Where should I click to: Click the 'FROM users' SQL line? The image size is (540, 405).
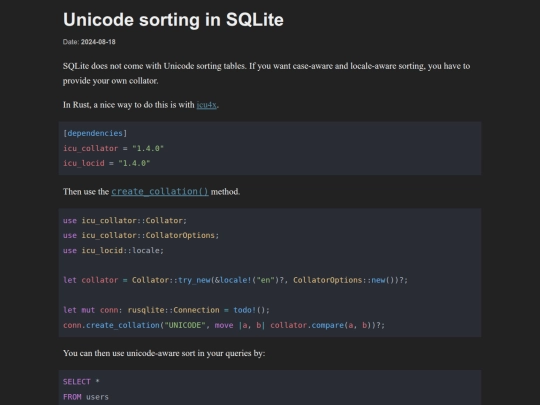click(85, 397)
